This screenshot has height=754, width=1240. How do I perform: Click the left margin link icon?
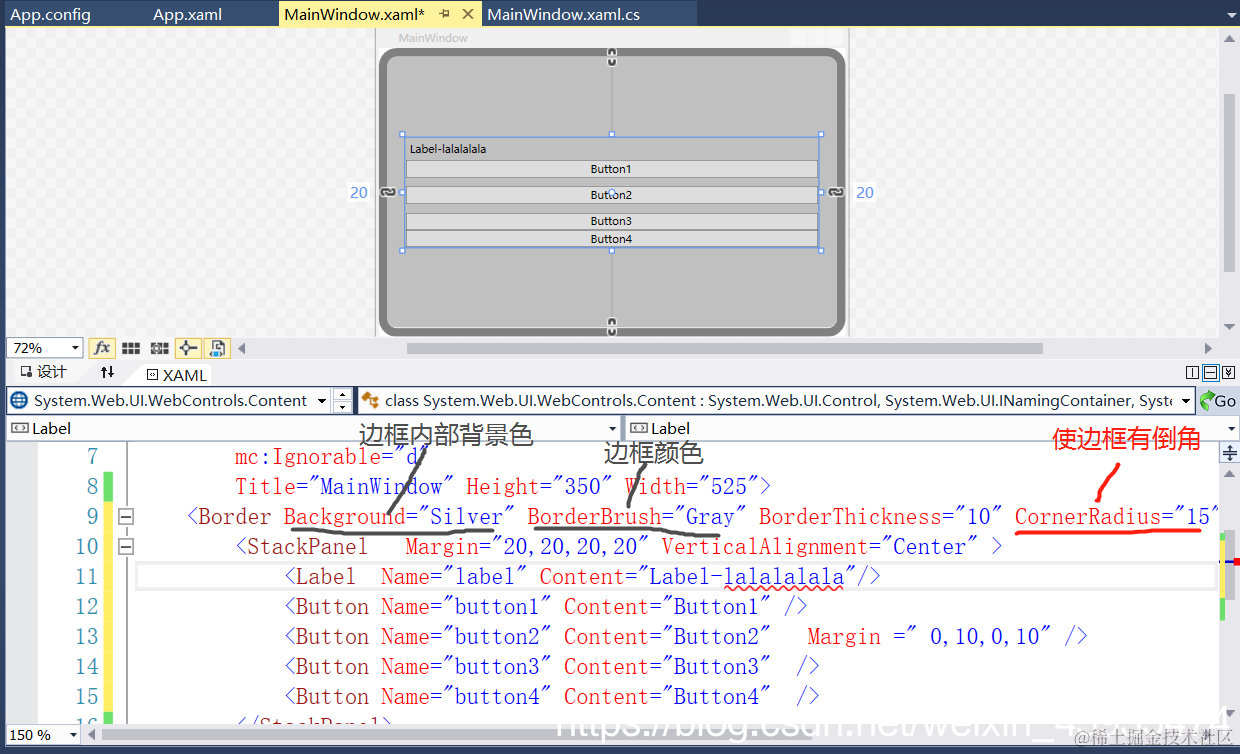388,192
